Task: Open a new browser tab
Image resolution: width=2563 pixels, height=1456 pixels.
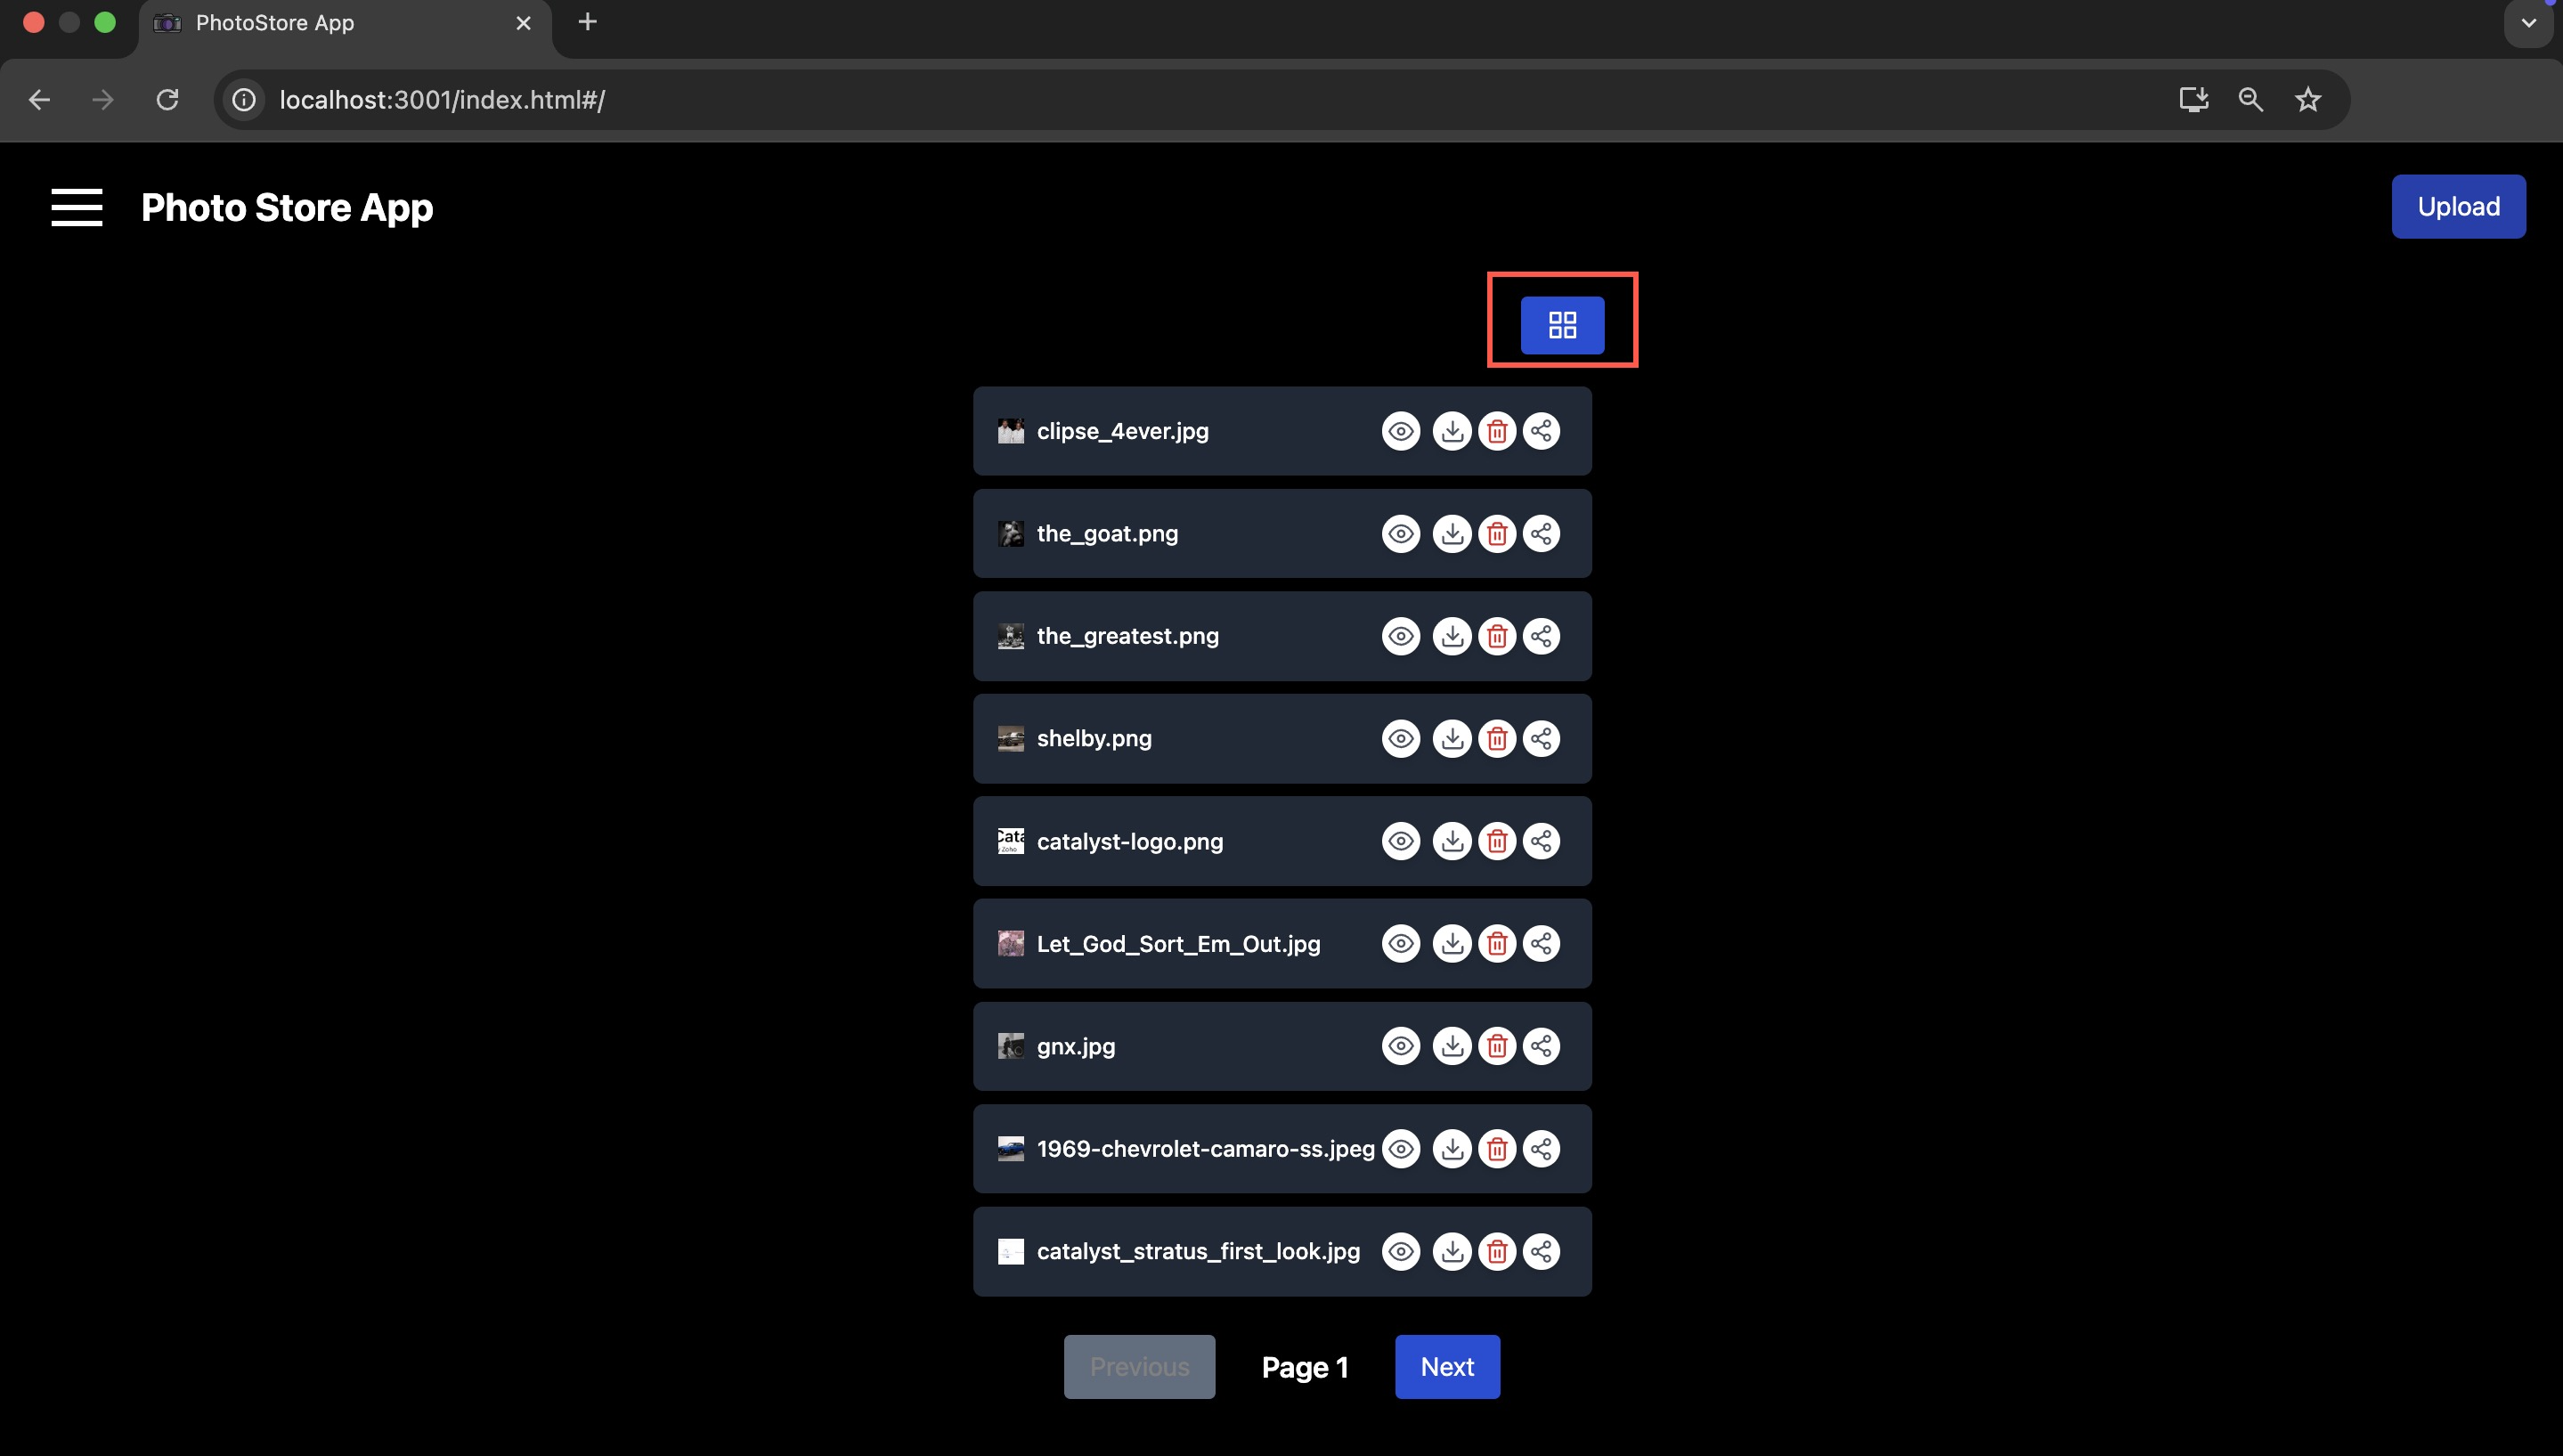Action: click(x=588, y=22)
